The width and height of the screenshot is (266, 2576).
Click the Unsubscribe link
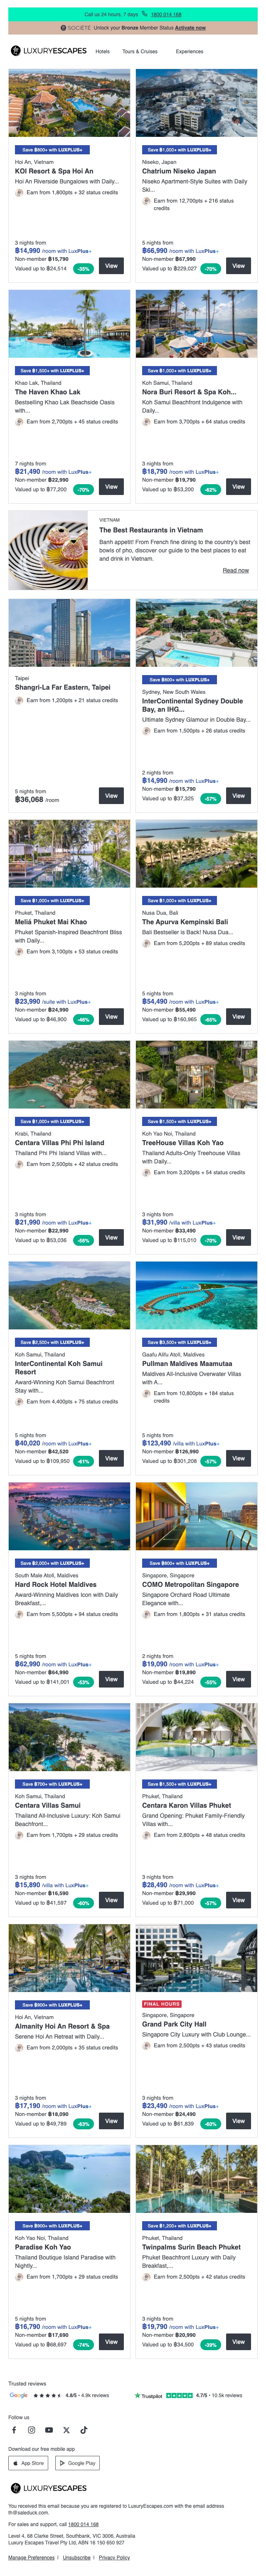tap(76, 2557)
